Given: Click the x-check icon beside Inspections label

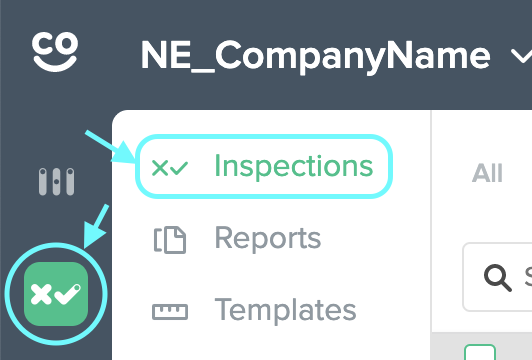Looking at the screenshot, I should pos(169,168).
